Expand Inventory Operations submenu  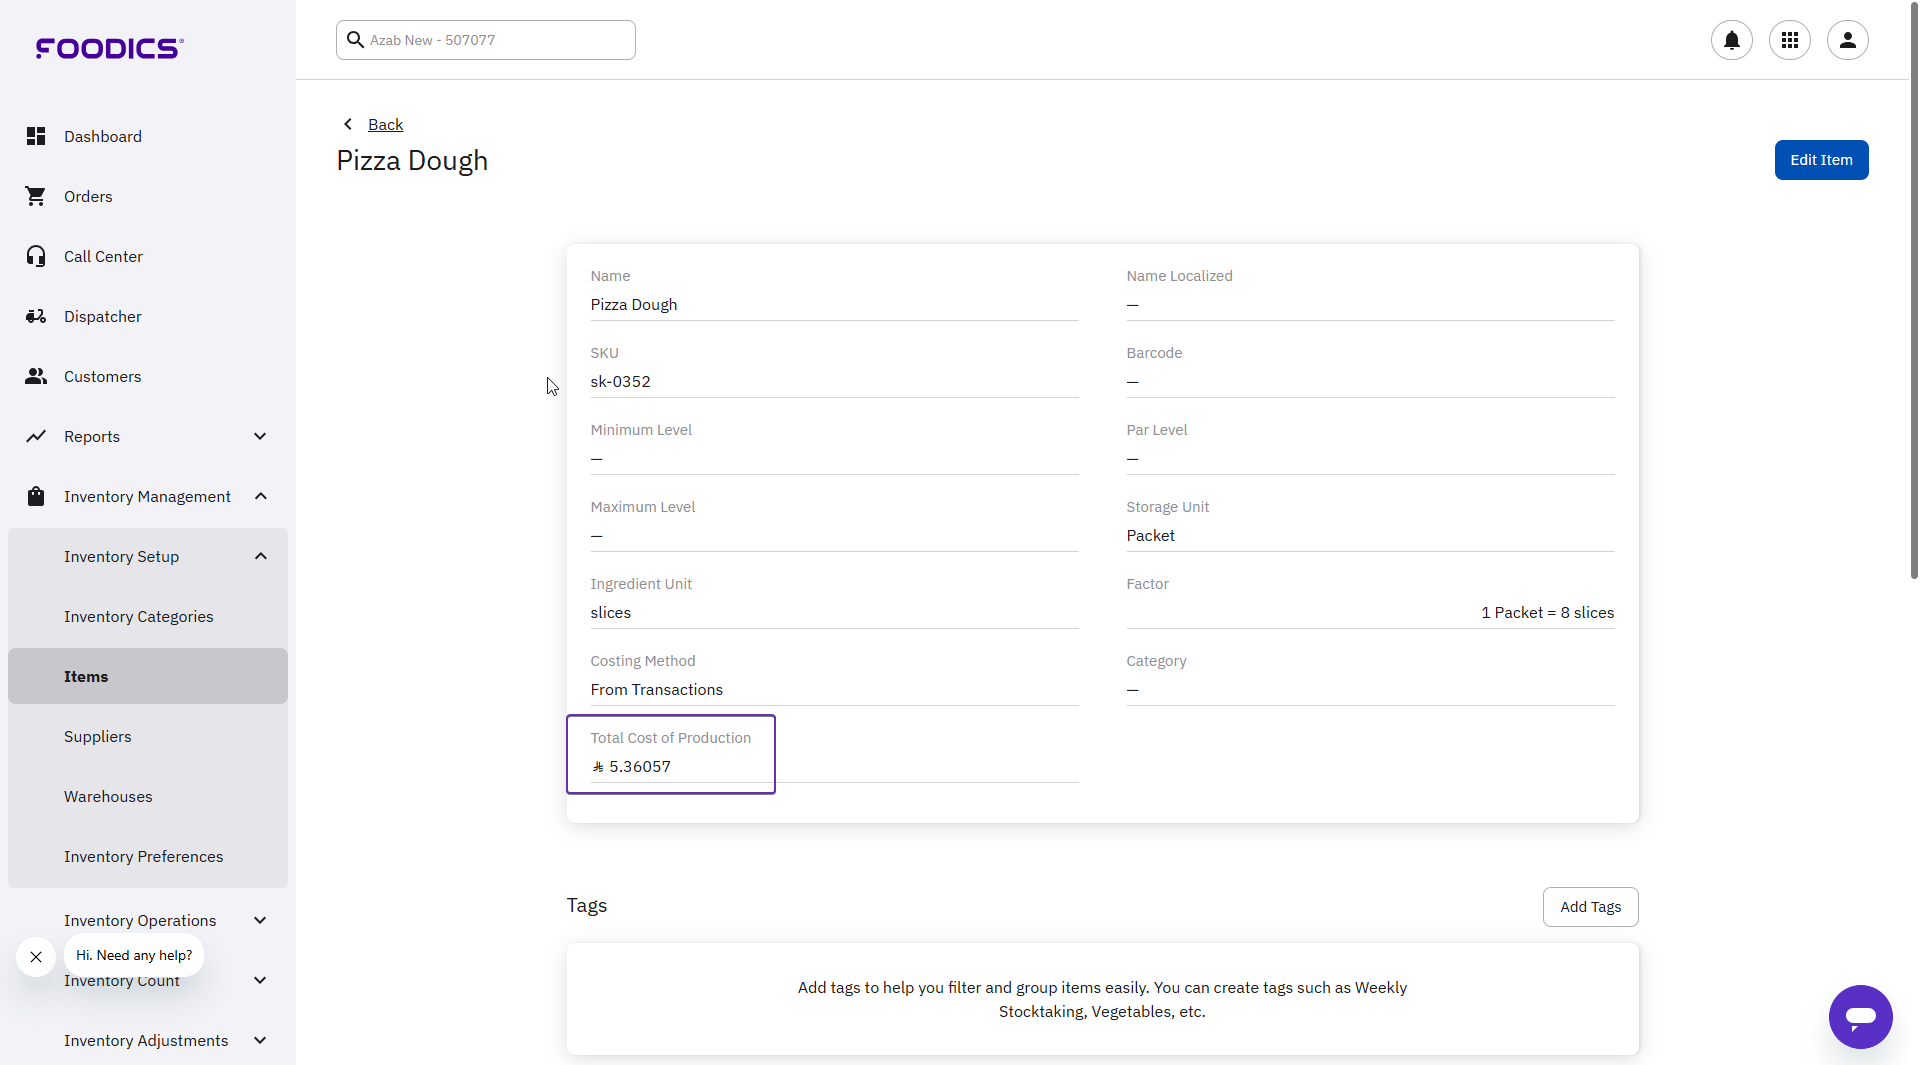tap(260, 920)
